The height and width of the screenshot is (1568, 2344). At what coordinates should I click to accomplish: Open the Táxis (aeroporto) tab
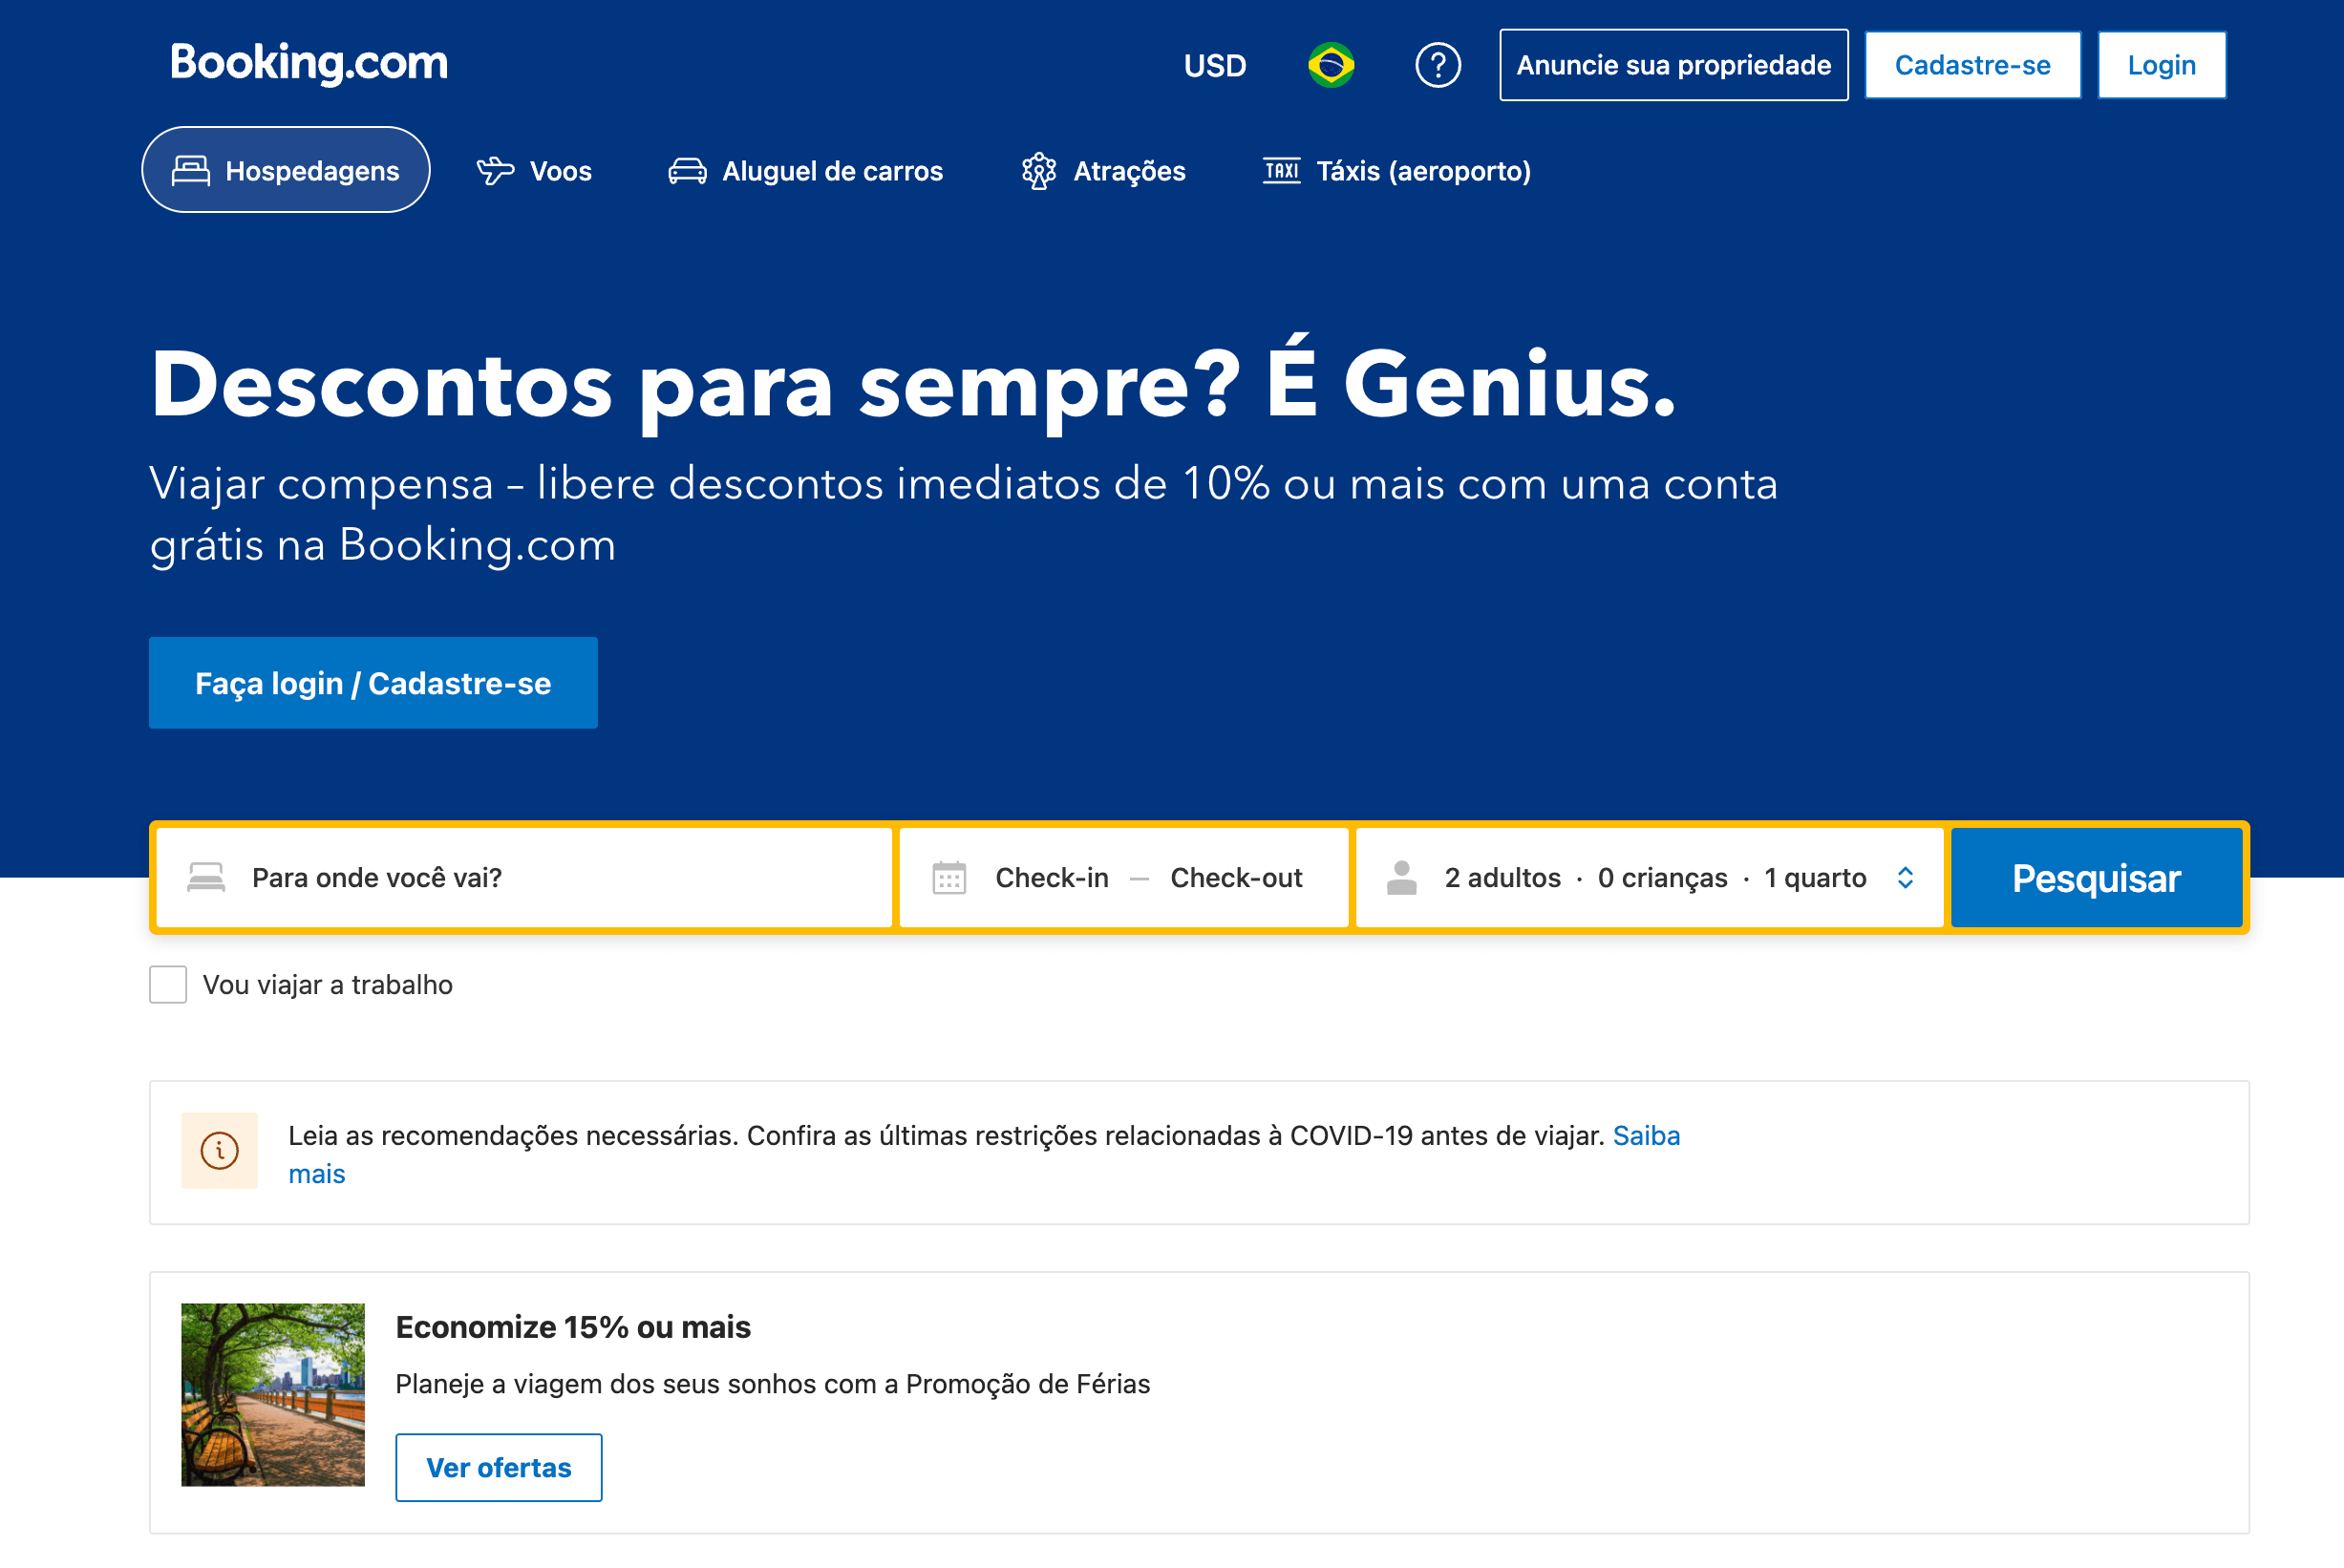[1397, 171]
